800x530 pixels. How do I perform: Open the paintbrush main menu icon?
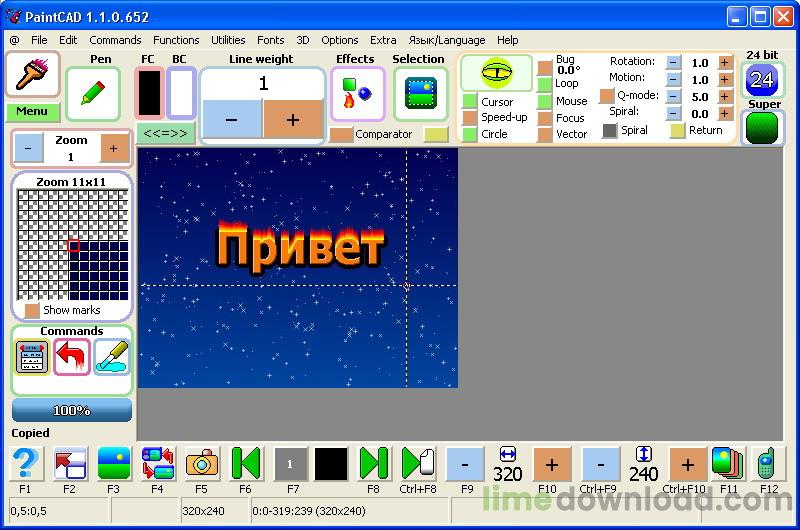[x=33, y=74]
